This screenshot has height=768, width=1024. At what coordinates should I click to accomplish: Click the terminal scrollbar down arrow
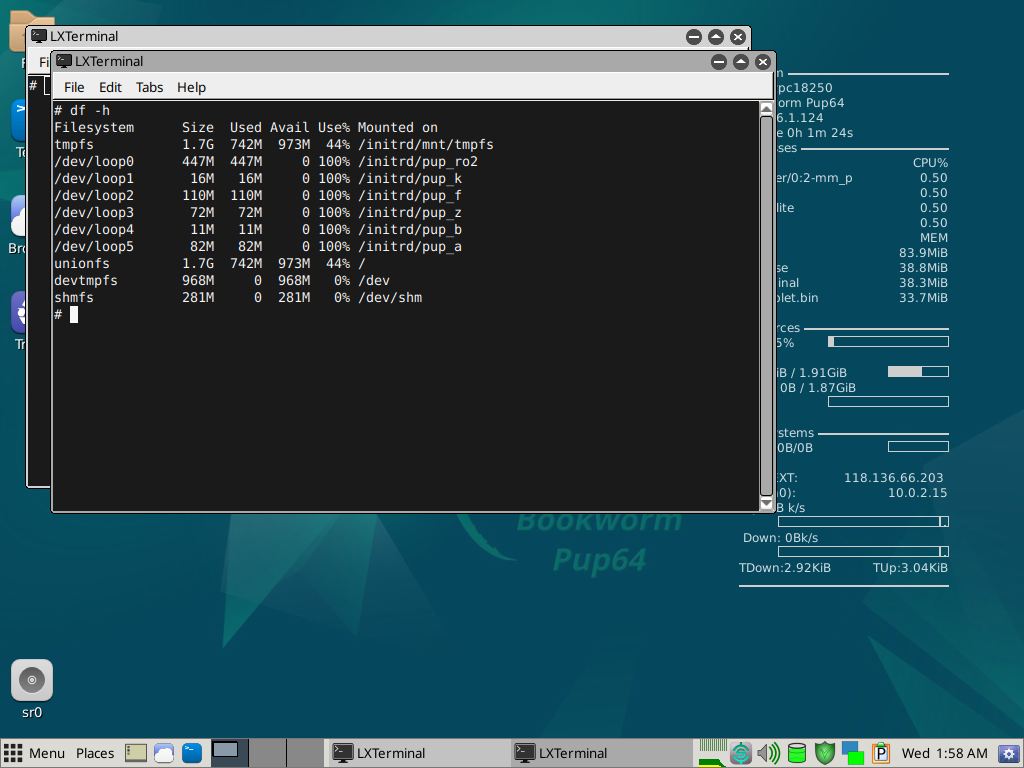[x=767, y=504]
